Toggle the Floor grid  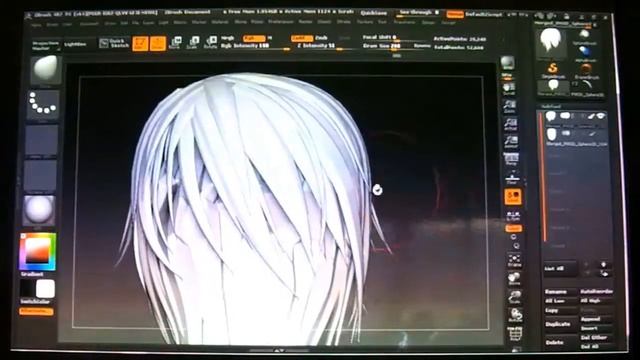click(512, 178)
